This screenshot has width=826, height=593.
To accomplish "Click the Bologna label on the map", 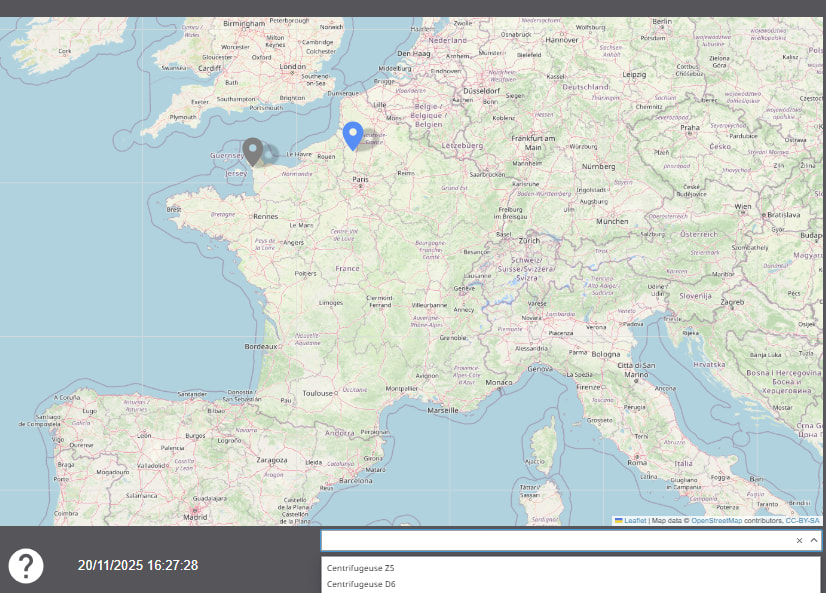I will coord(605,354).
